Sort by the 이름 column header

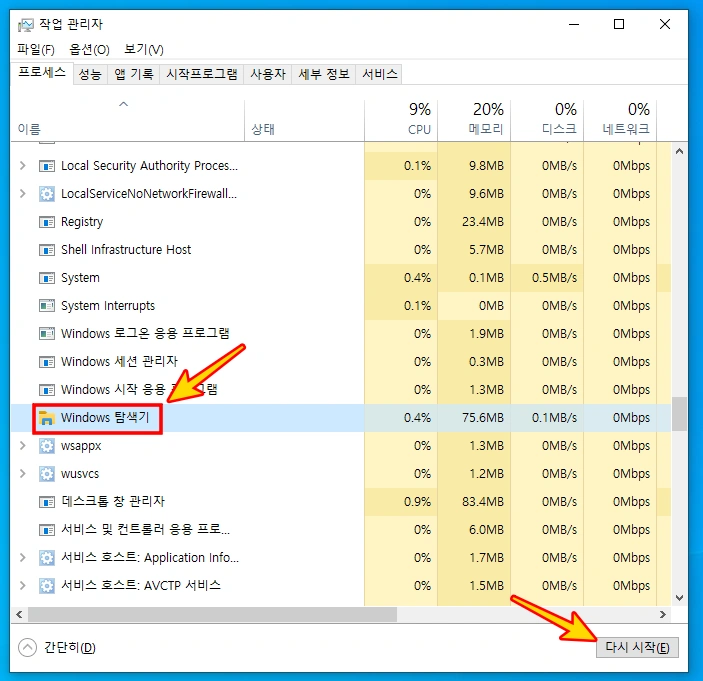[128, 120]
